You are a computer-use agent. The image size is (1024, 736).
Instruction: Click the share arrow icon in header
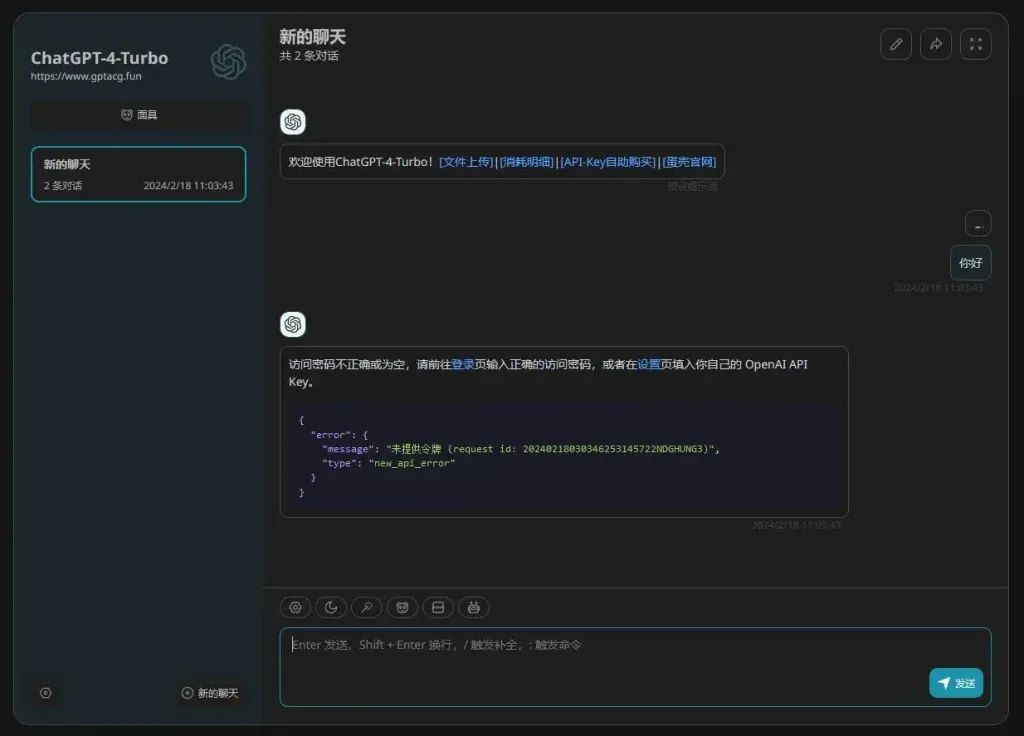935,44
